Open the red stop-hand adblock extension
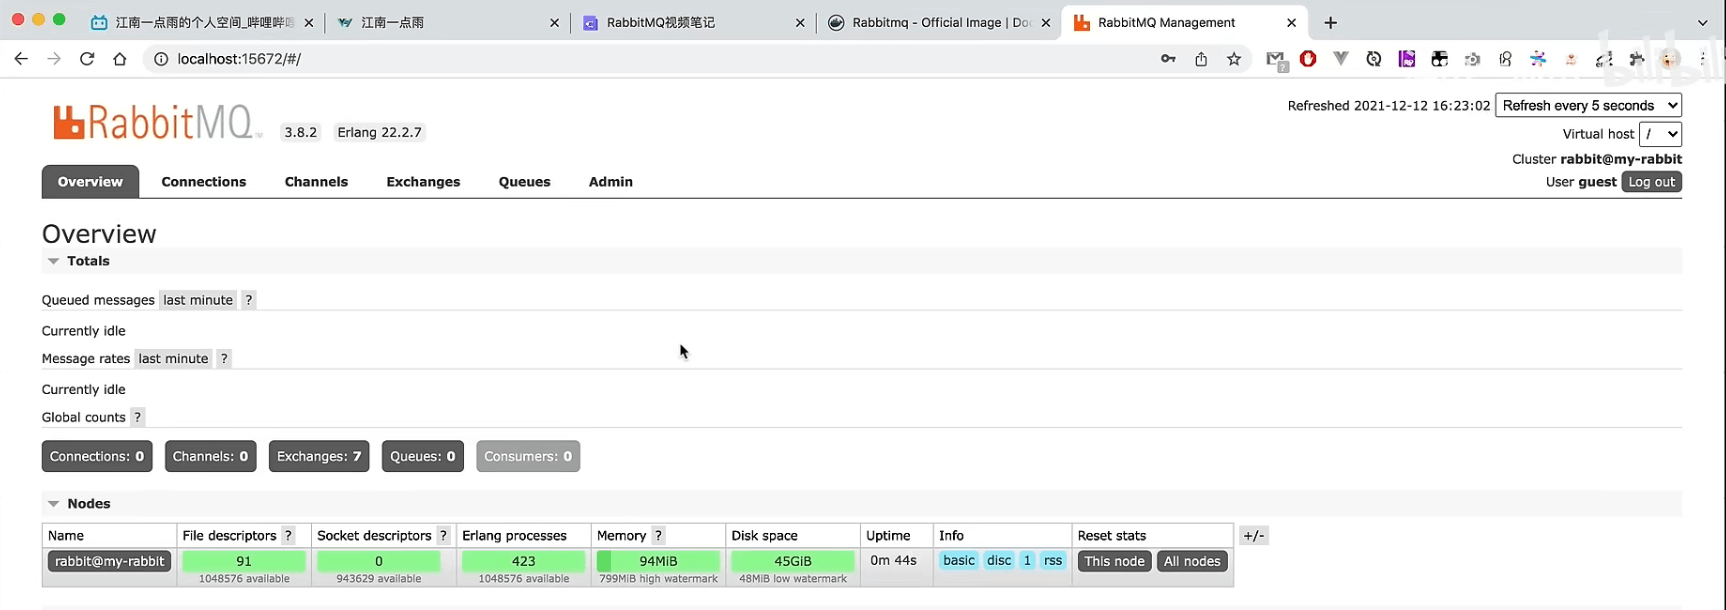 coord(1308,59)
